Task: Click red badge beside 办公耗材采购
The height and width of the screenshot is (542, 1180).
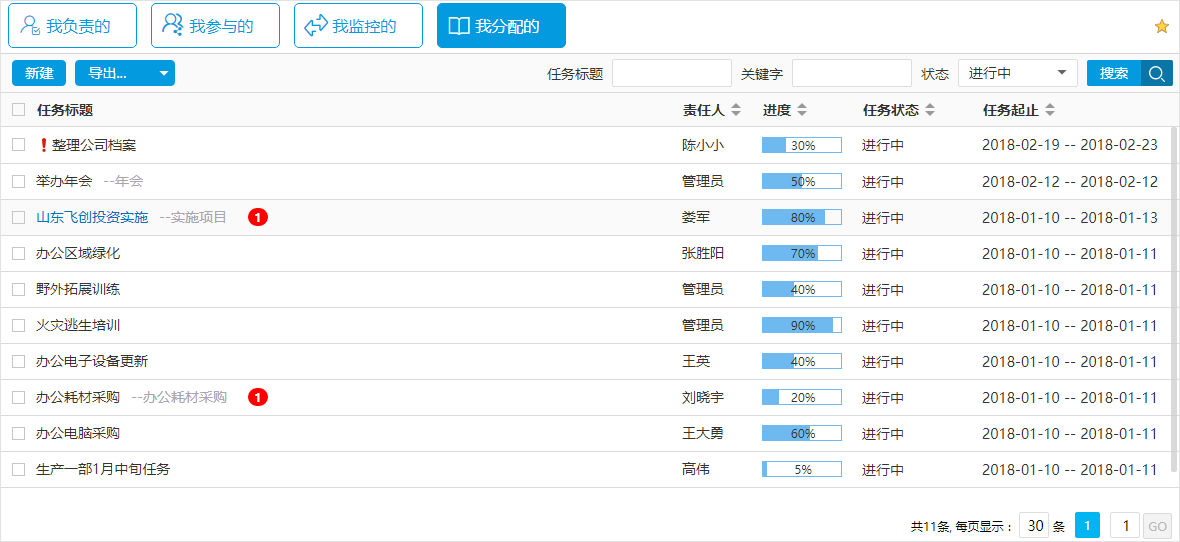Action: coord(258,397)
